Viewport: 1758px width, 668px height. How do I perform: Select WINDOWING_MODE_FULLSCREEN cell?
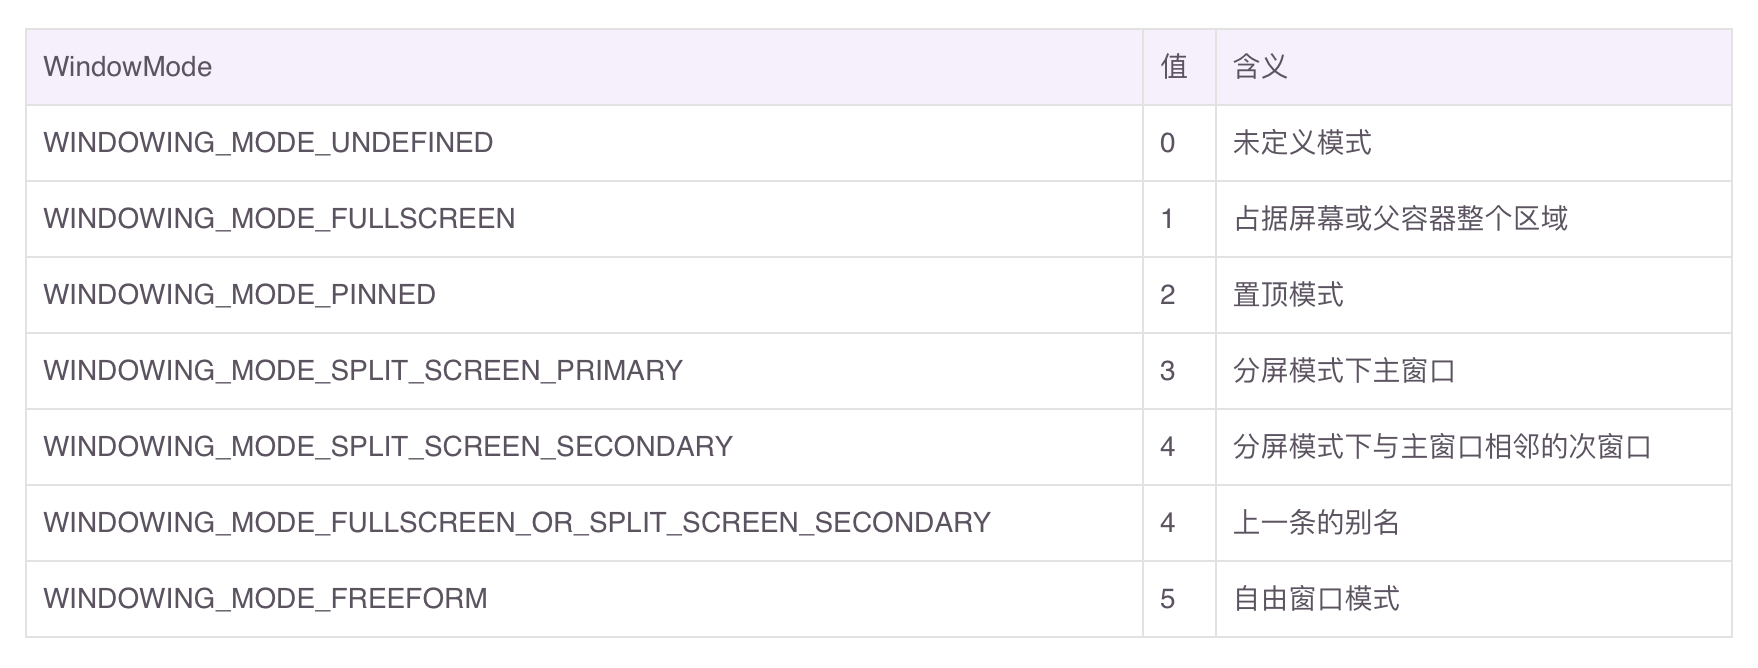(x=584, y=219)
